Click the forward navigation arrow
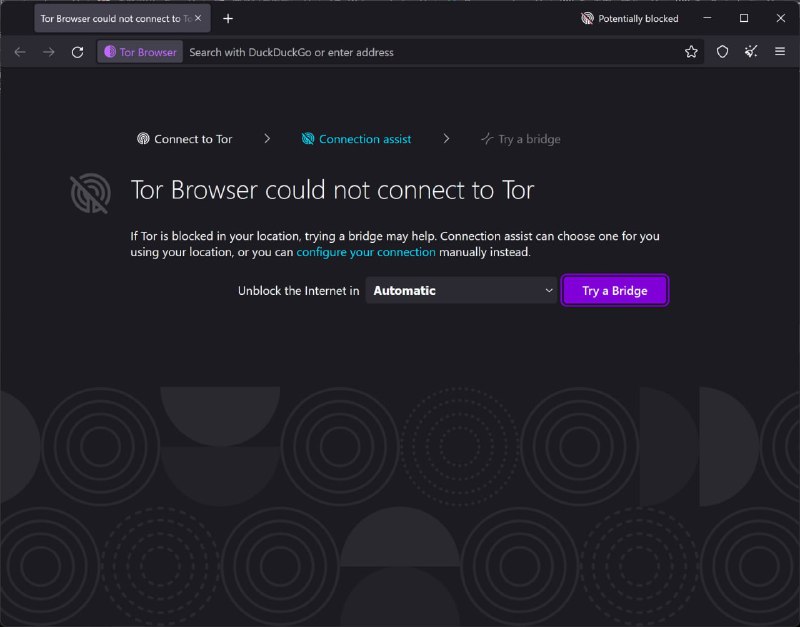Screen dimensions: 800x627 click(x=47, y=51)
